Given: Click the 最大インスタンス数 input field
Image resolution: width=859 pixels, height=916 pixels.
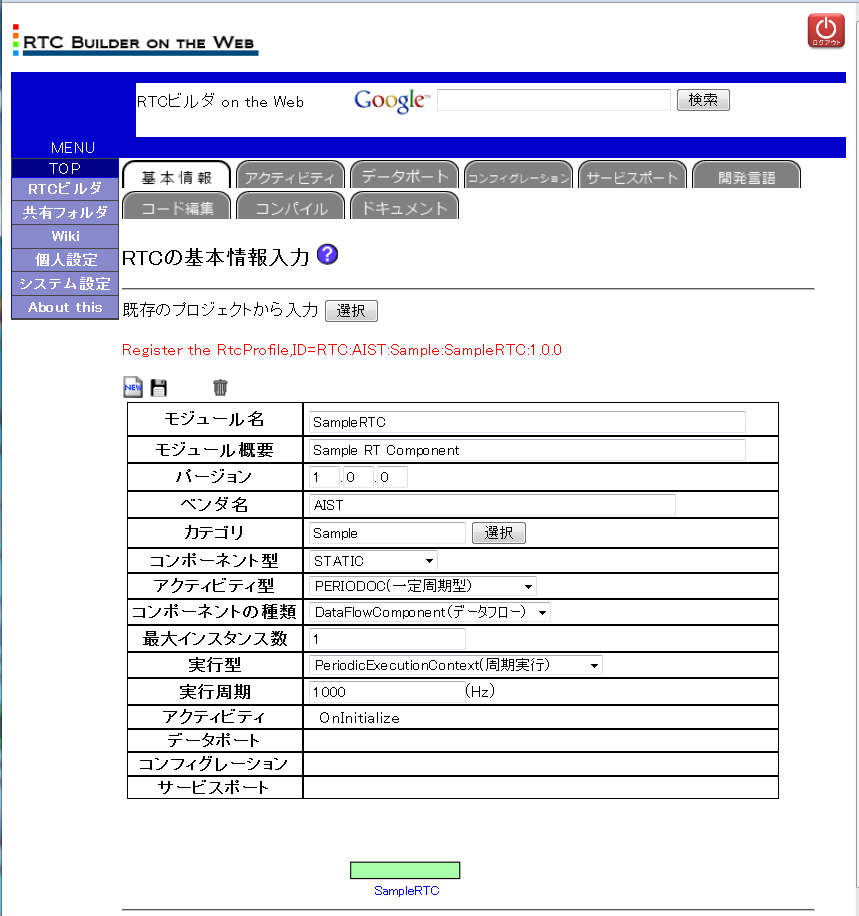Looking at the screenshot, I should [x=387, y=639].
